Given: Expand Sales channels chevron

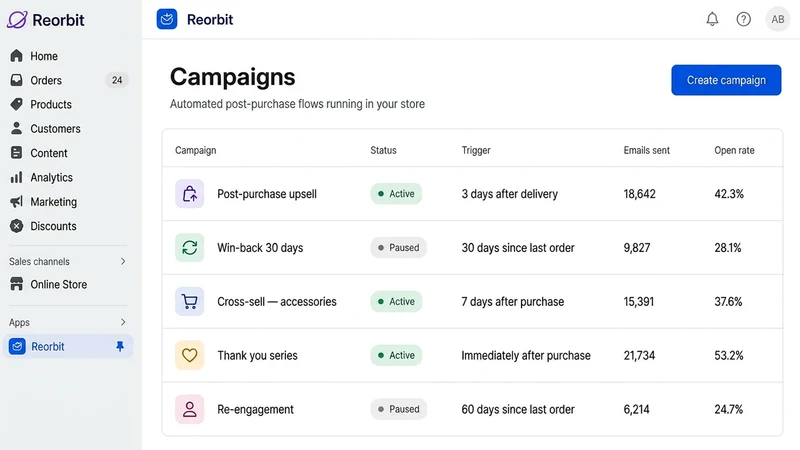Looking at the screenshot, I should pyautogui.click(x=123, y=261).
